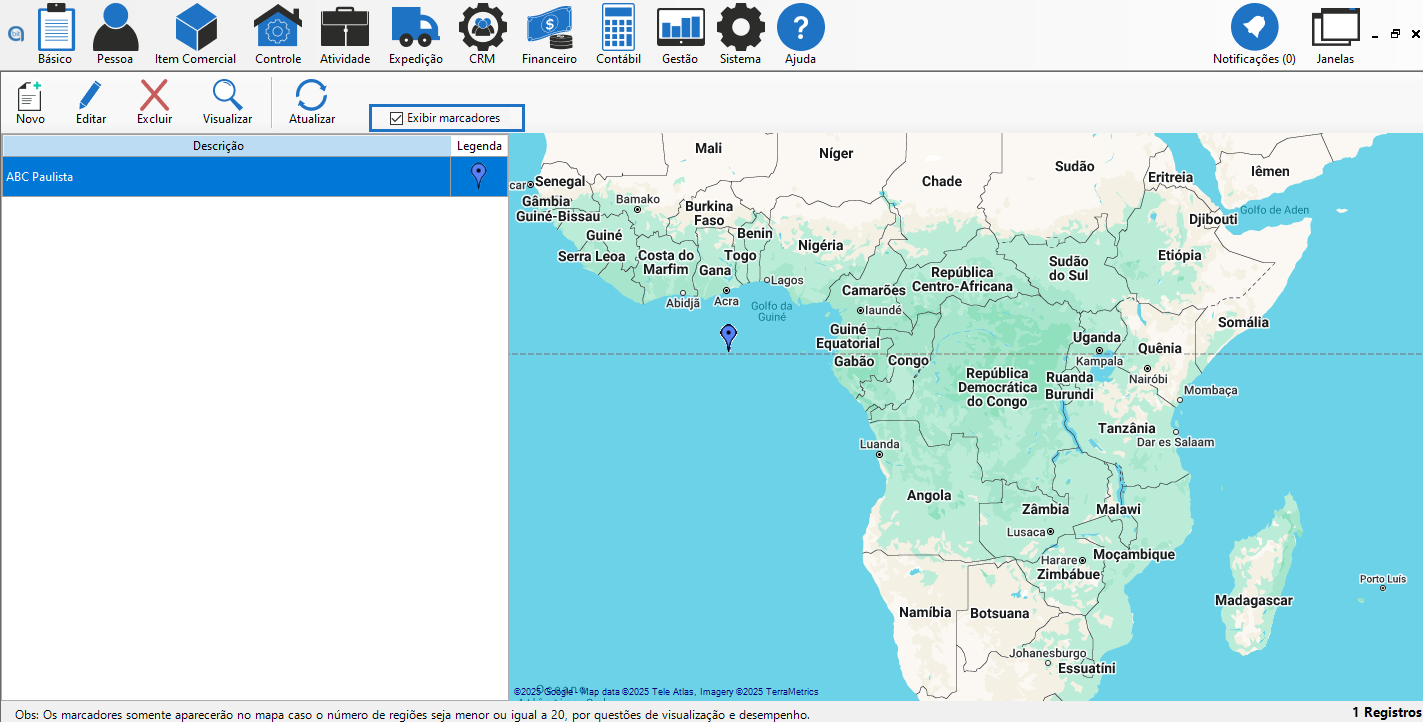Open the Janelas window list
1423x722 pixels.
tap(1335, 29)
